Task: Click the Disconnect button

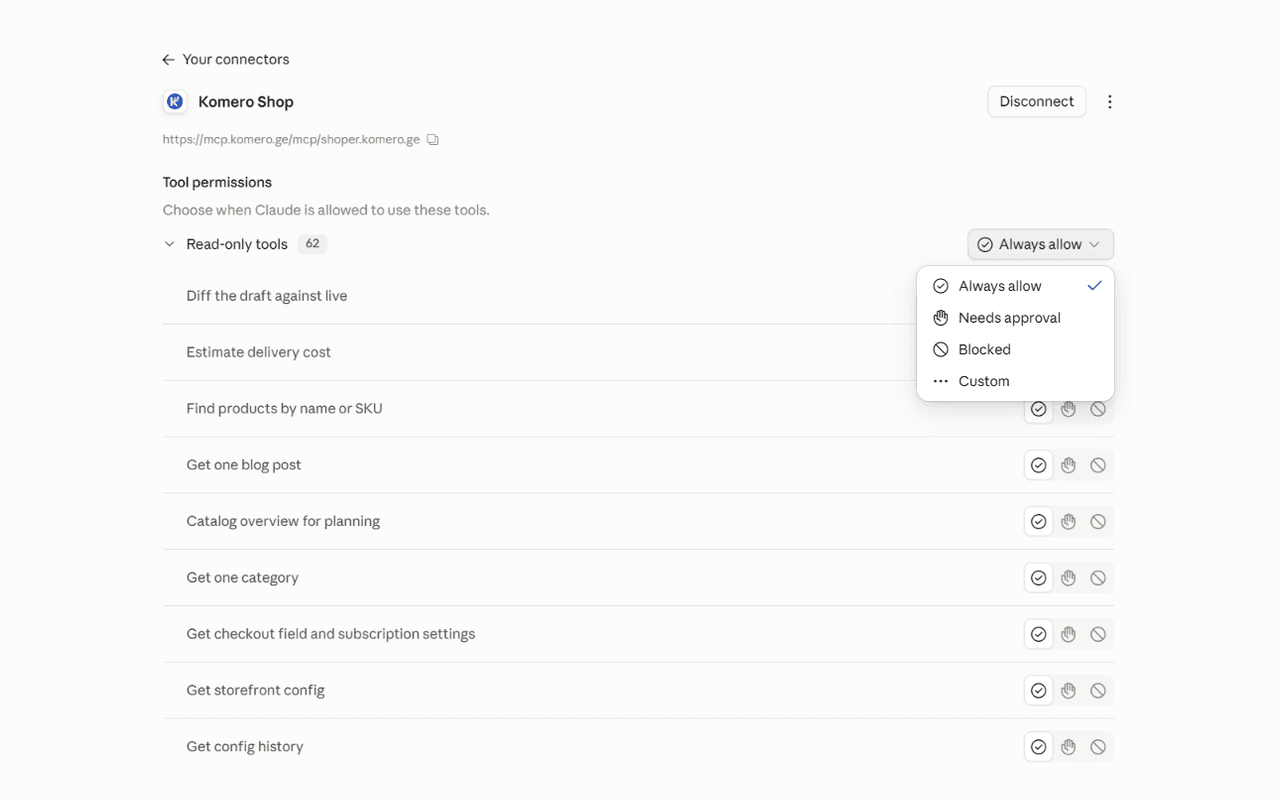Action: 1036,101
